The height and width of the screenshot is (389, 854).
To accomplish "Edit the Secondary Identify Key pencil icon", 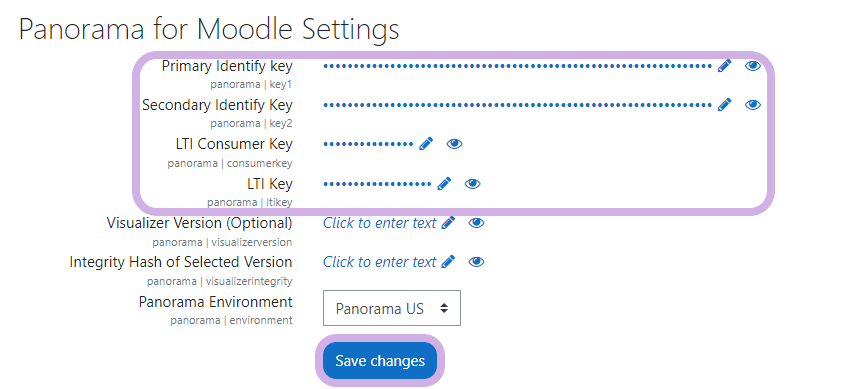I will coord(724,105).
